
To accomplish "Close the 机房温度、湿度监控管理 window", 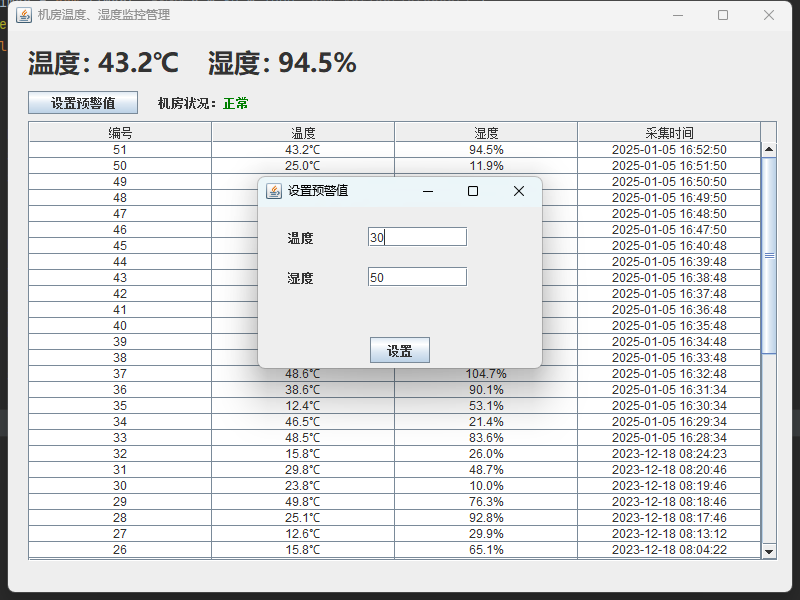I will click(769, 15).
